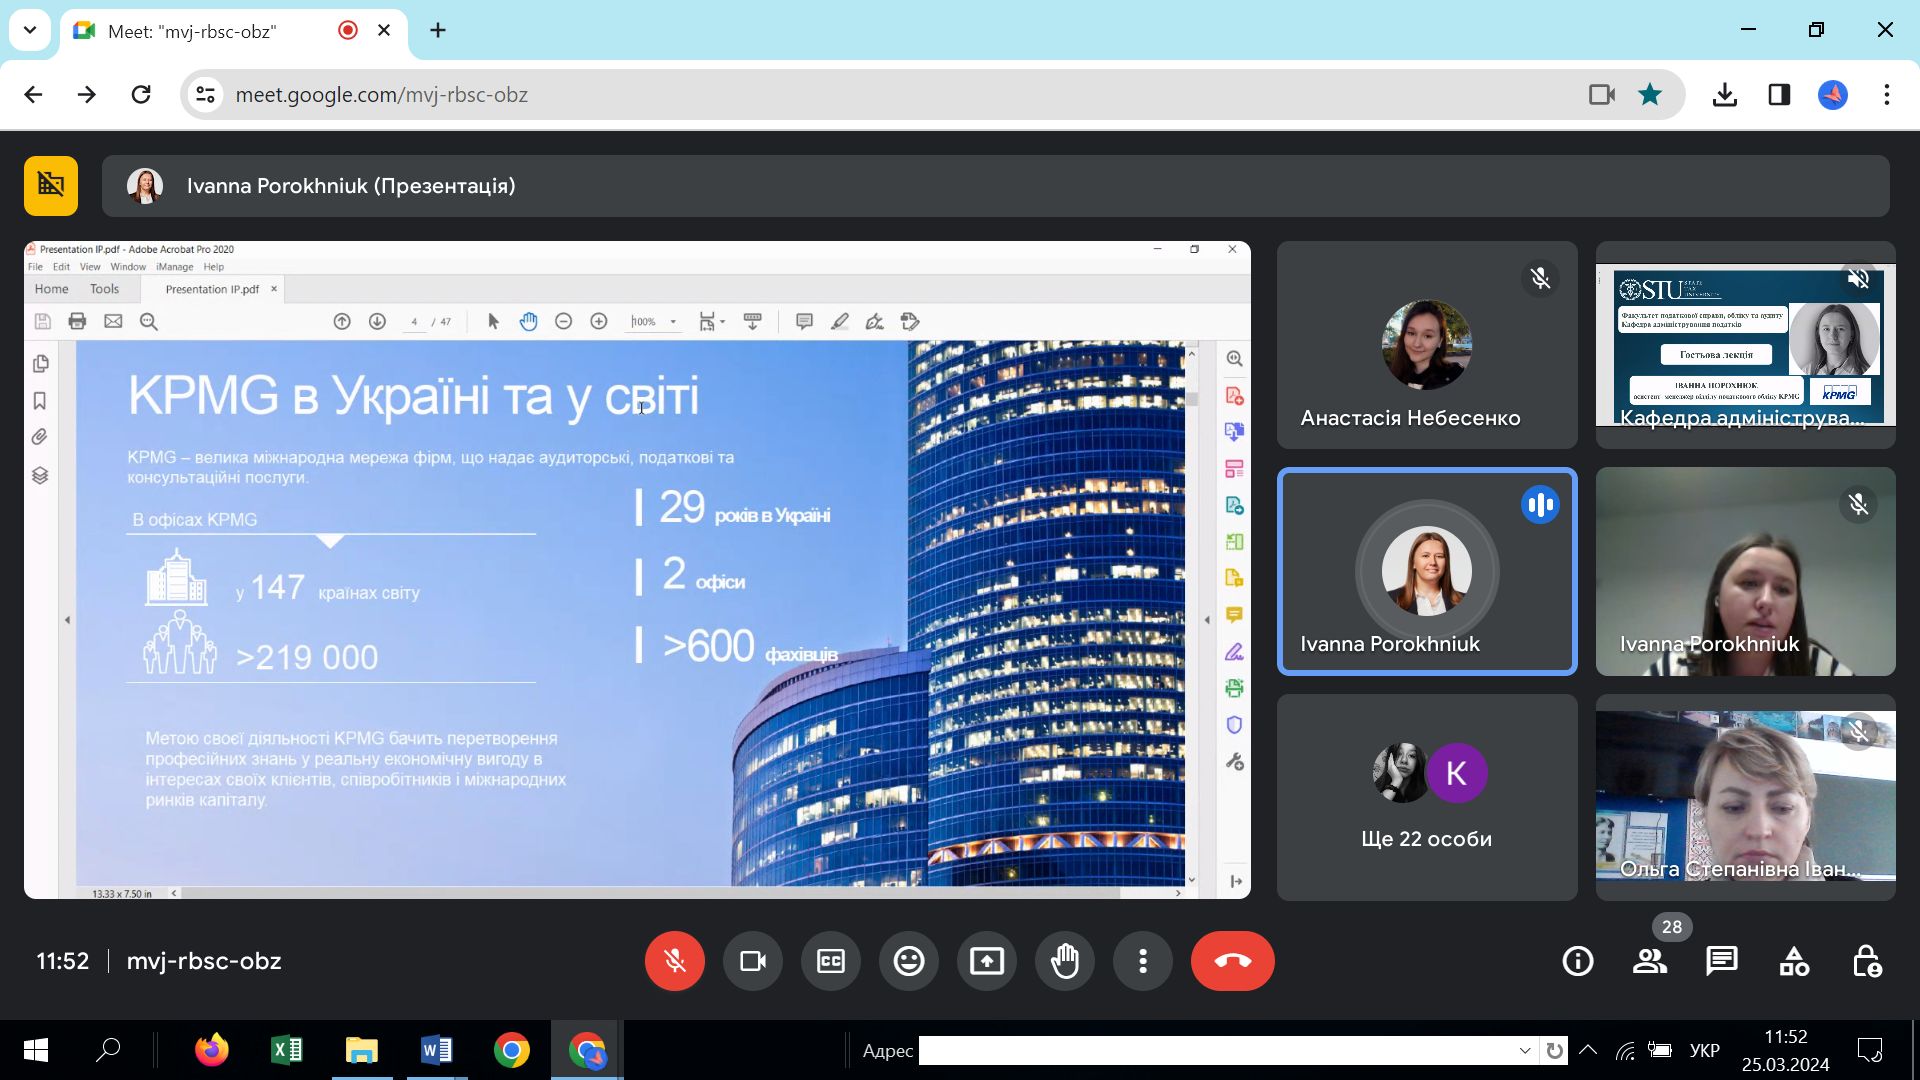Switch to Acrobat Home tab
The width and height of the screenshot is (1920, 1080).
click(x=52, y=289)
